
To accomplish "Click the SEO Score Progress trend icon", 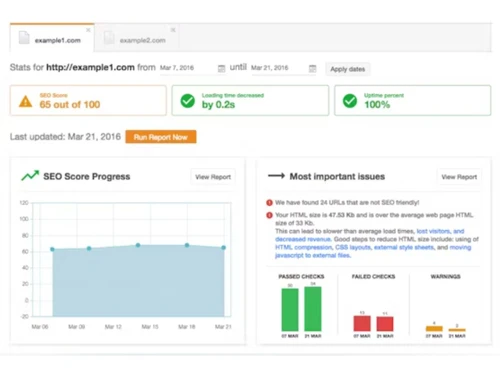I will [30, 175].
